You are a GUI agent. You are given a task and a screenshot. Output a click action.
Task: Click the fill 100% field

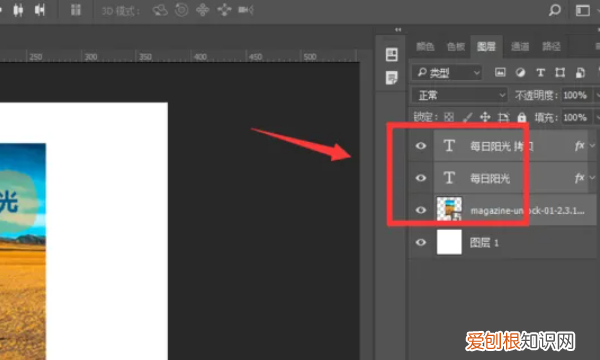(x=576, y=117)
